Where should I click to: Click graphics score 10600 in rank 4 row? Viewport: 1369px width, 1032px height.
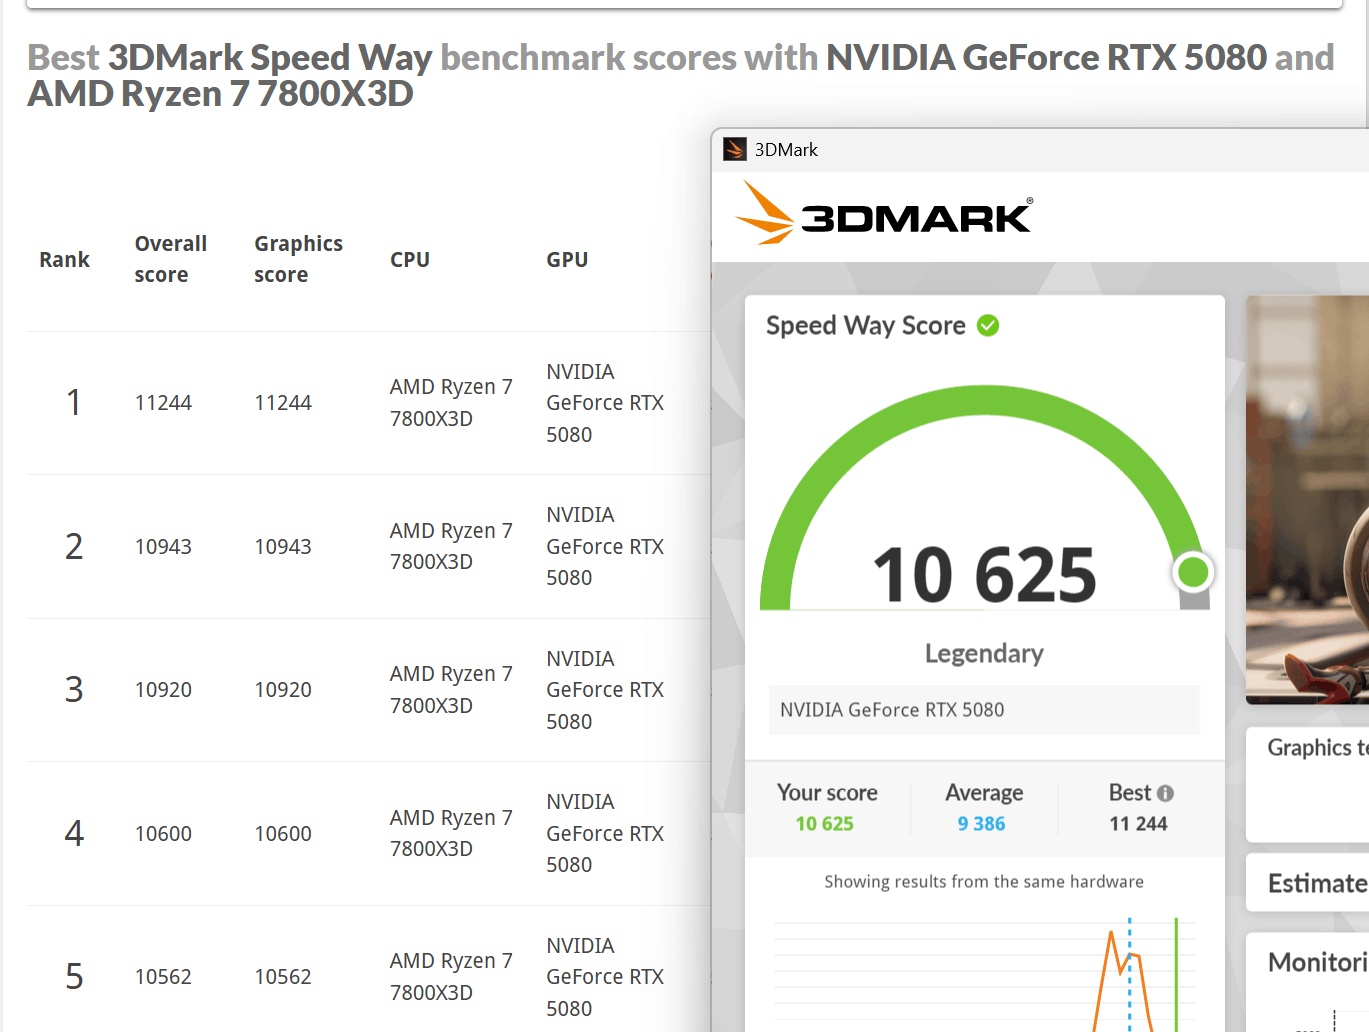coord(283,834)
